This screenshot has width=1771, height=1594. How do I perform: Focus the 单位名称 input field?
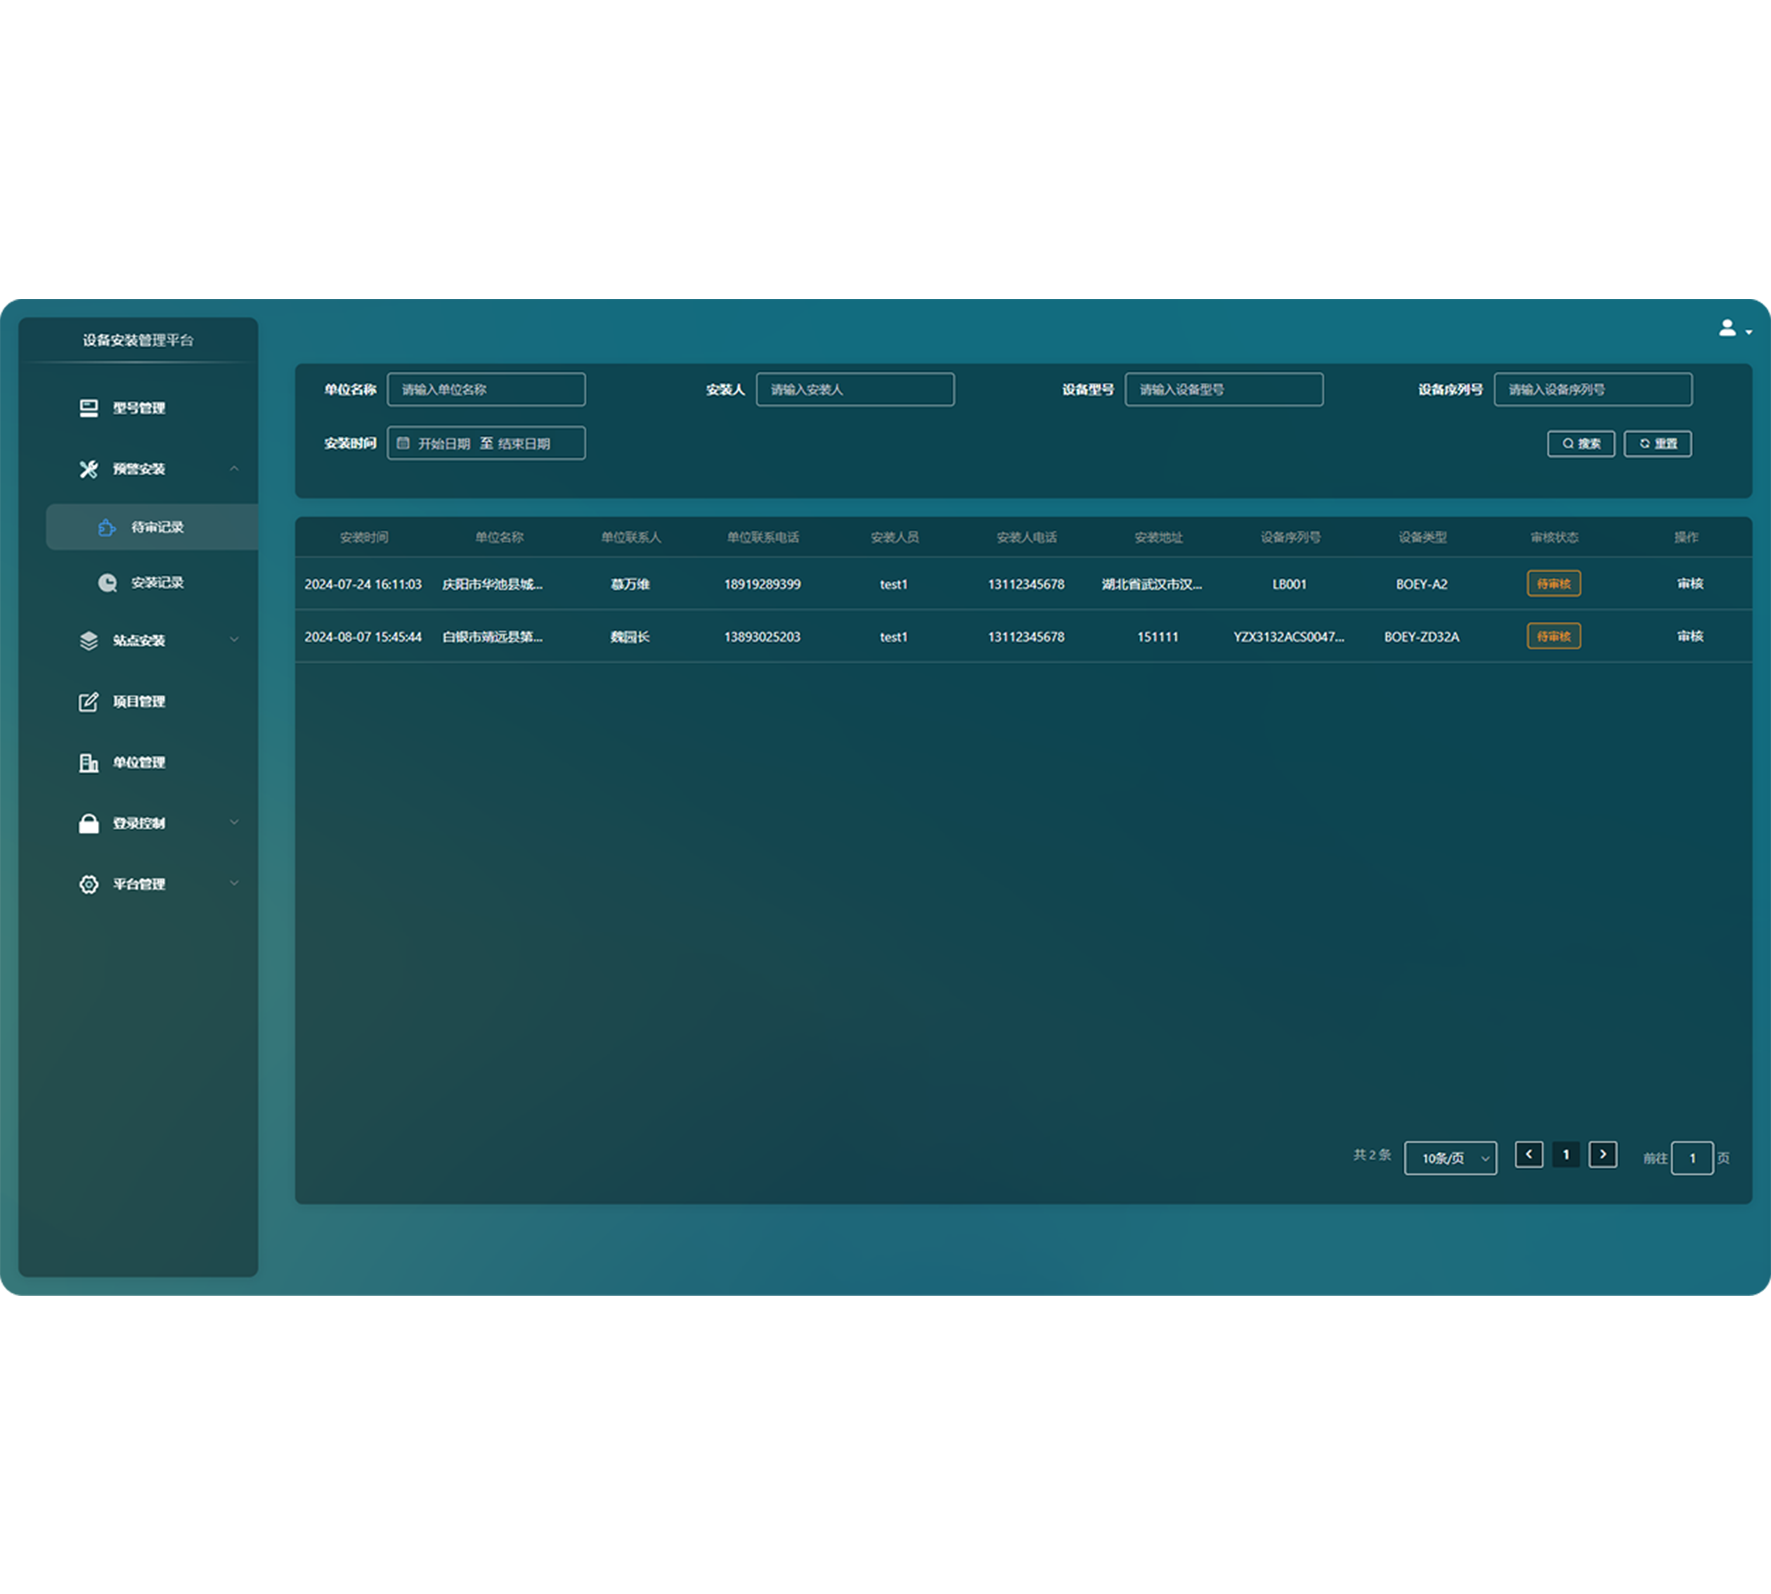486,389
